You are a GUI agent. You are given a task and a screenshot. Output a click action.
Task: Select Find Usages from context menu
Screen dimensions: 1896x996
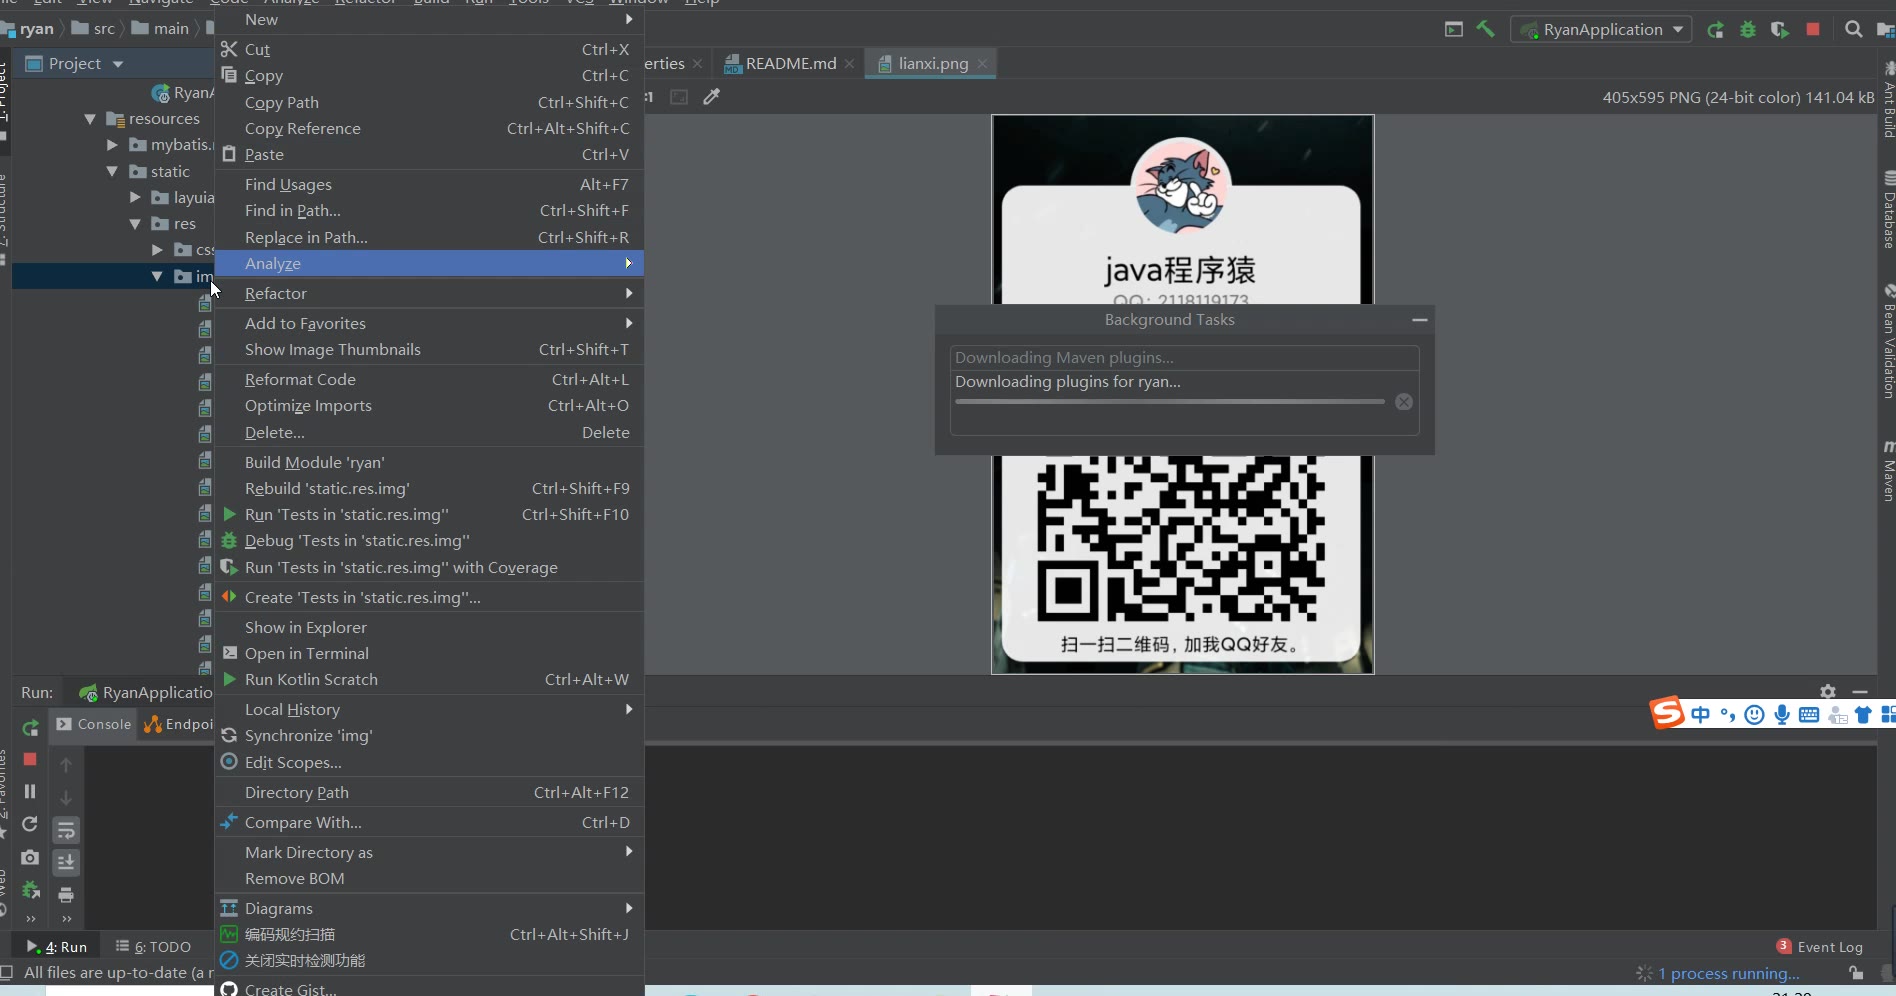[x=429, y=184]
